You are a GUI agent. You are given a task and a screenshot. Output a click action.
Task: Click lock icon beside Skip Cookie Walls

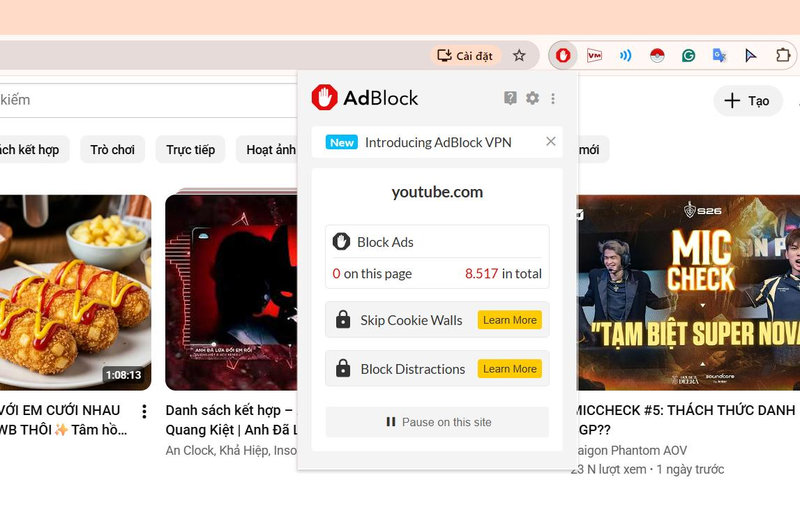click(343, 320)
